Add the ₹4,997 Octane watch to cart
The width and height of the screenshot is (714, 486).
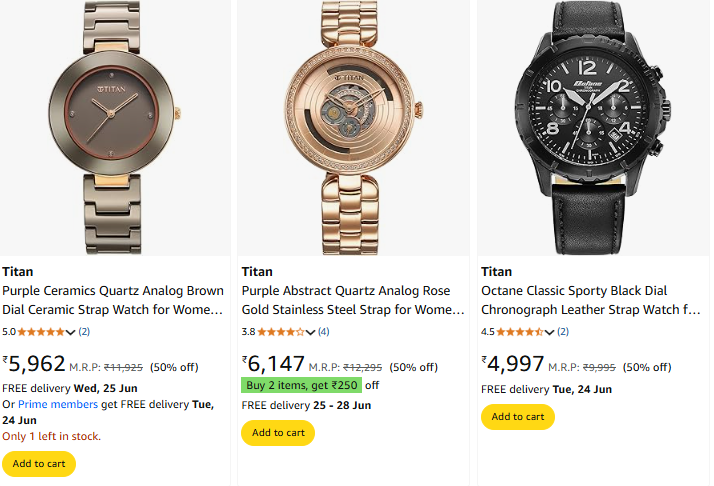(517, 417)
